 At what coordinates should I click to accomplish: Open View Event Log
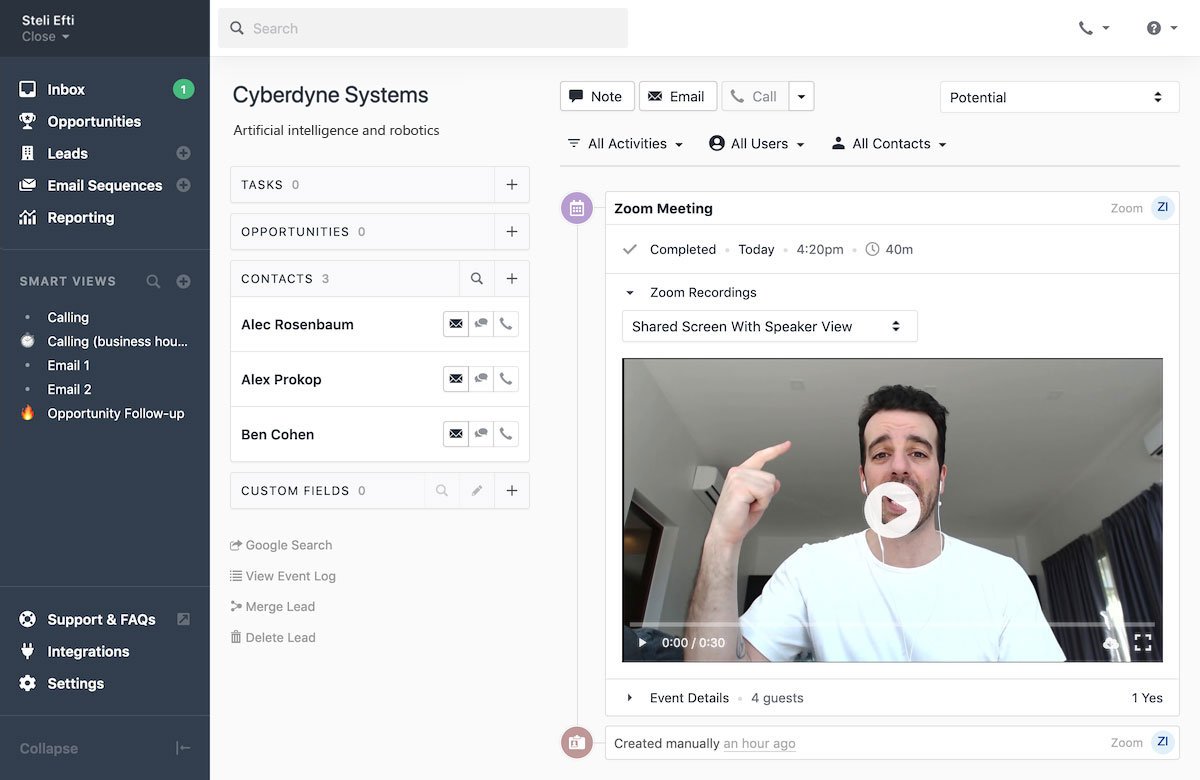(283, 576)
